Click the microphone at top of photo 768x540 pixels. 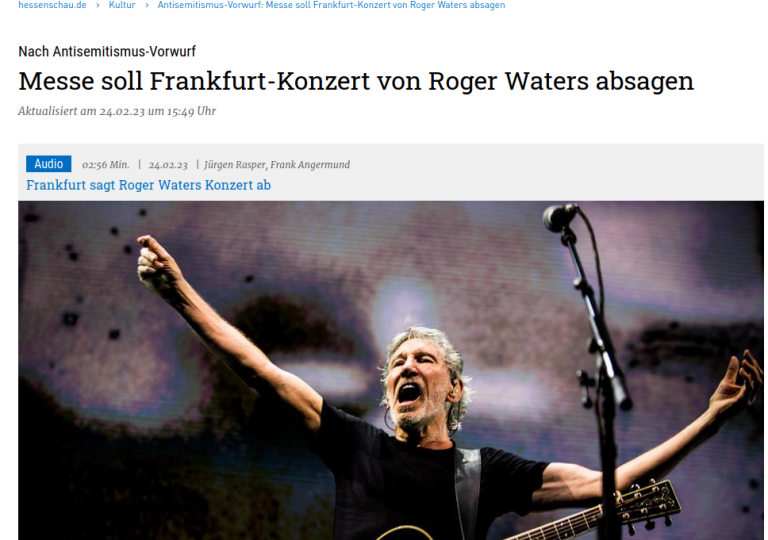(x=559, y=217)
